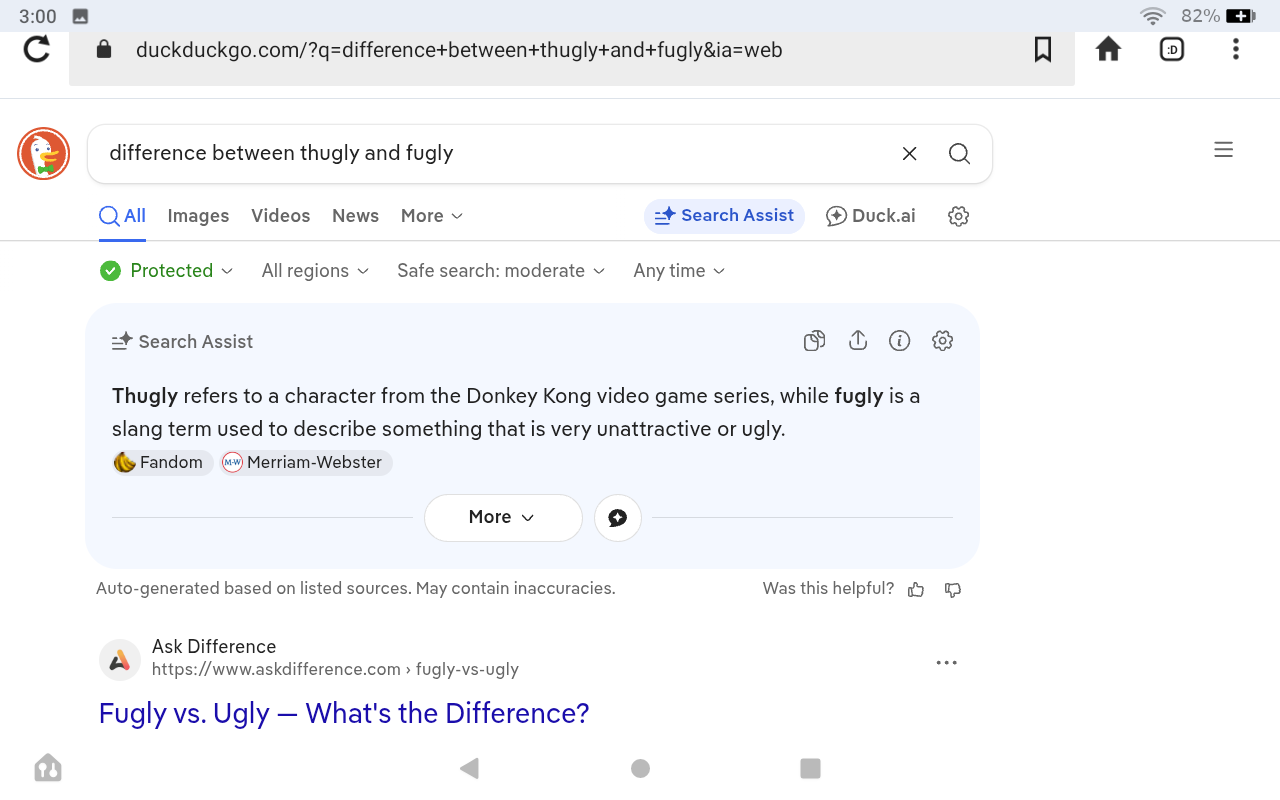Image resolution: width=1280 pixels, height=800 pixels.
Task: Bookmark this page using the bookmark icon
Action: coord(1043,49)
